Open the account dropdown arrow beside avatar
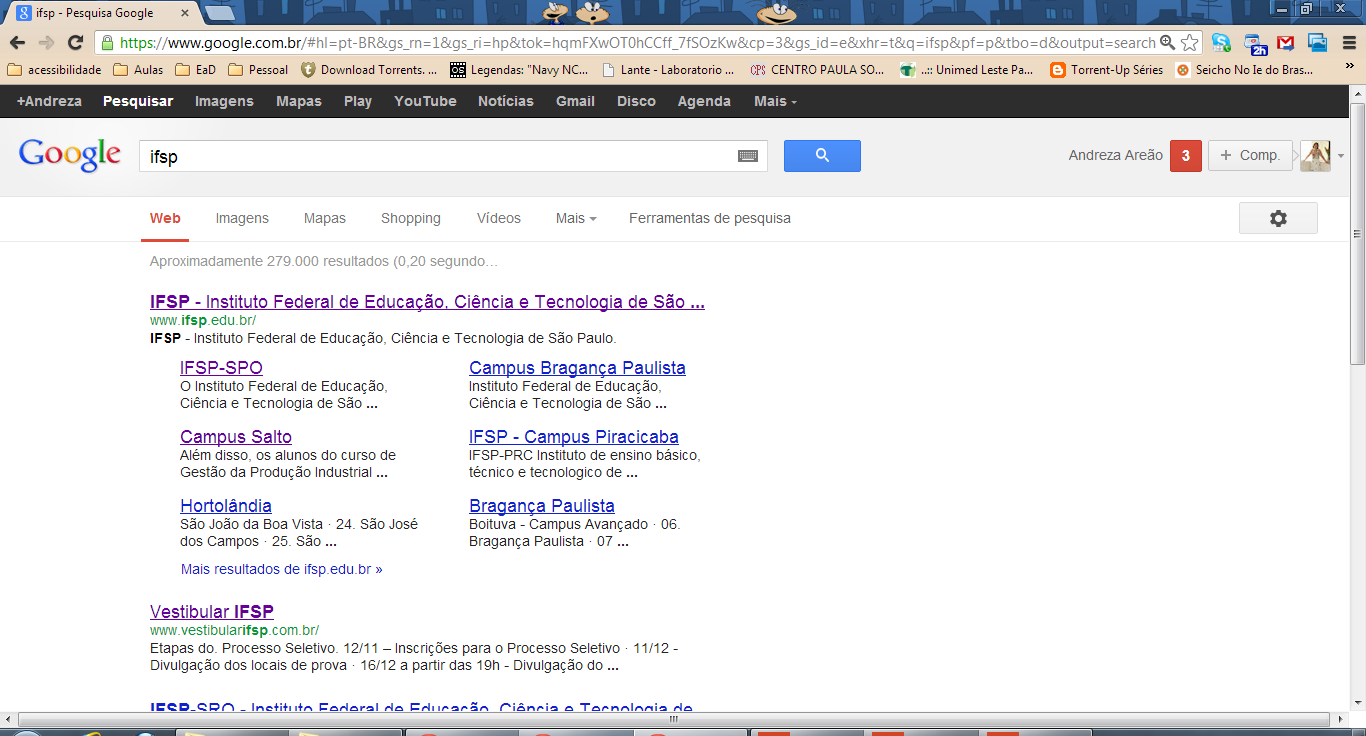 tap(1341, 157)
